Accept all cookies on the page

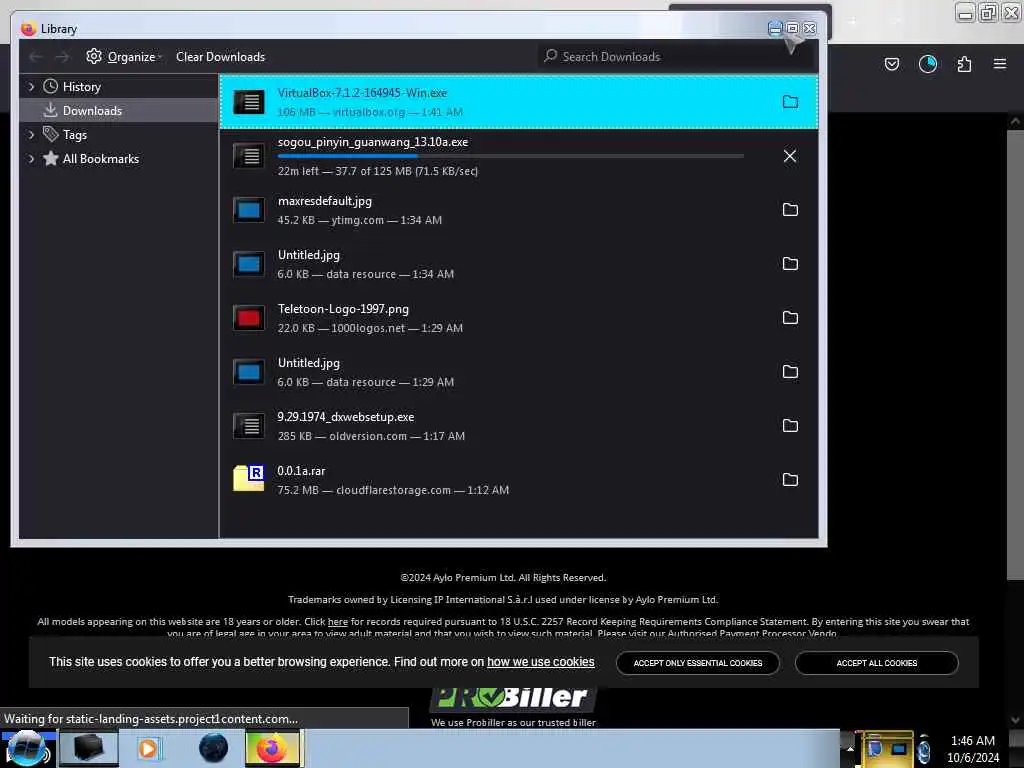[x=876, y=663]
